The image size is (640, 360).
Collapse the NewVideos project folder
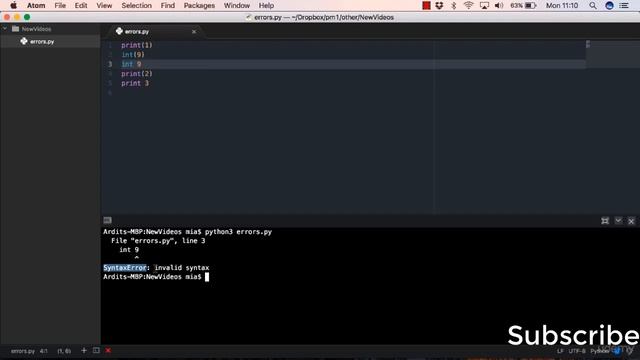[x=5, y=29]
